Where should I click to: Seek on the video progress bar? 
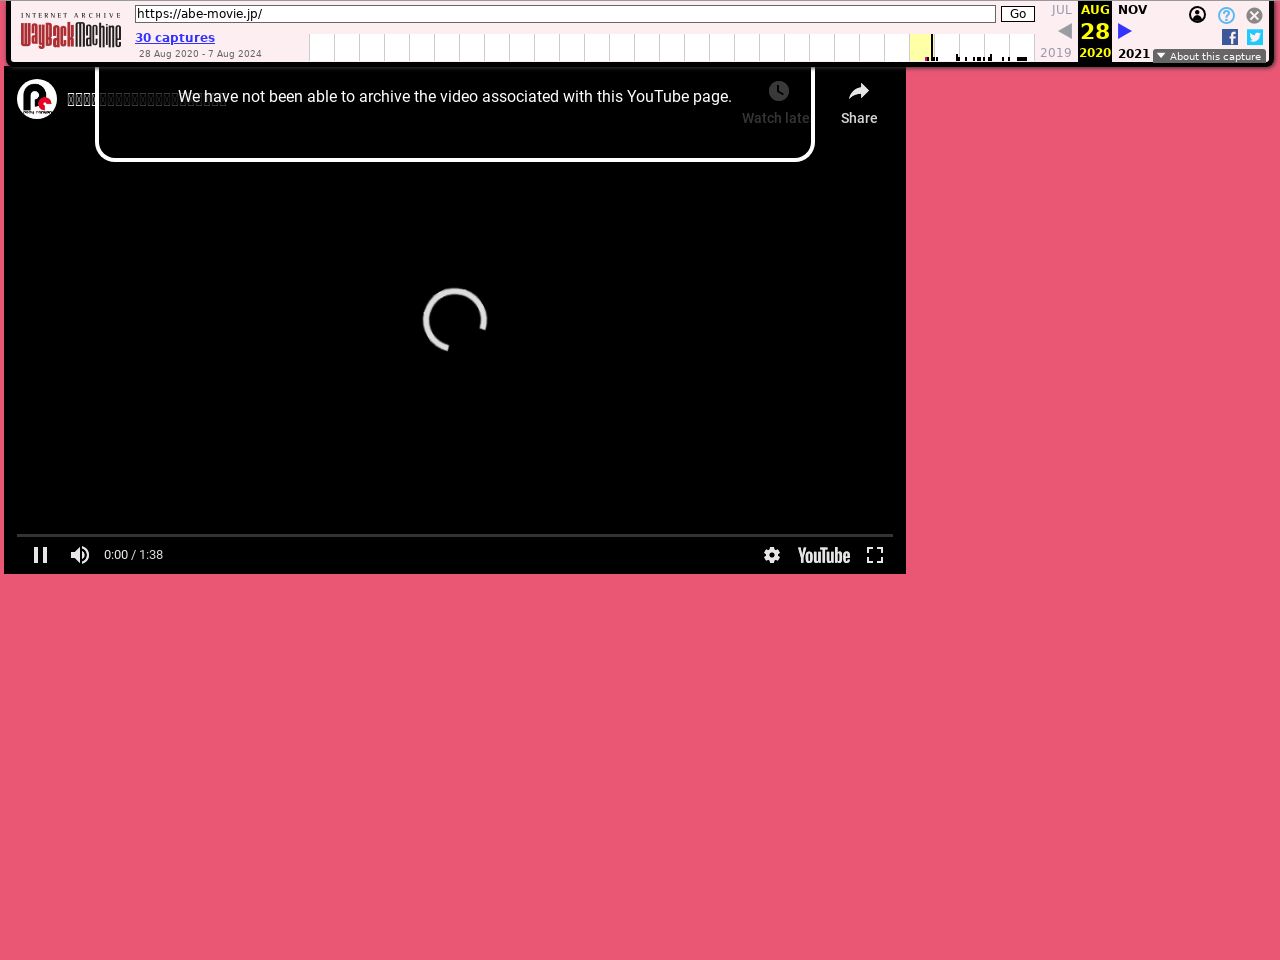coord(455,536)
